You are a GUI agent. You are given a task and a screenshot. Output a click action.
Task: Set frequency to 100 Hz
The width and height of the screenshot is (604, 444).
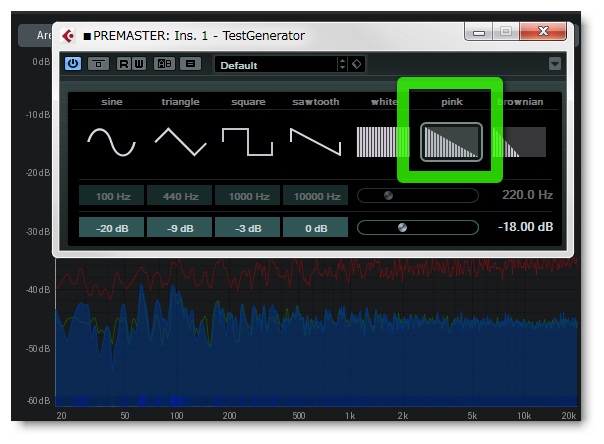(x=112, y=196)
